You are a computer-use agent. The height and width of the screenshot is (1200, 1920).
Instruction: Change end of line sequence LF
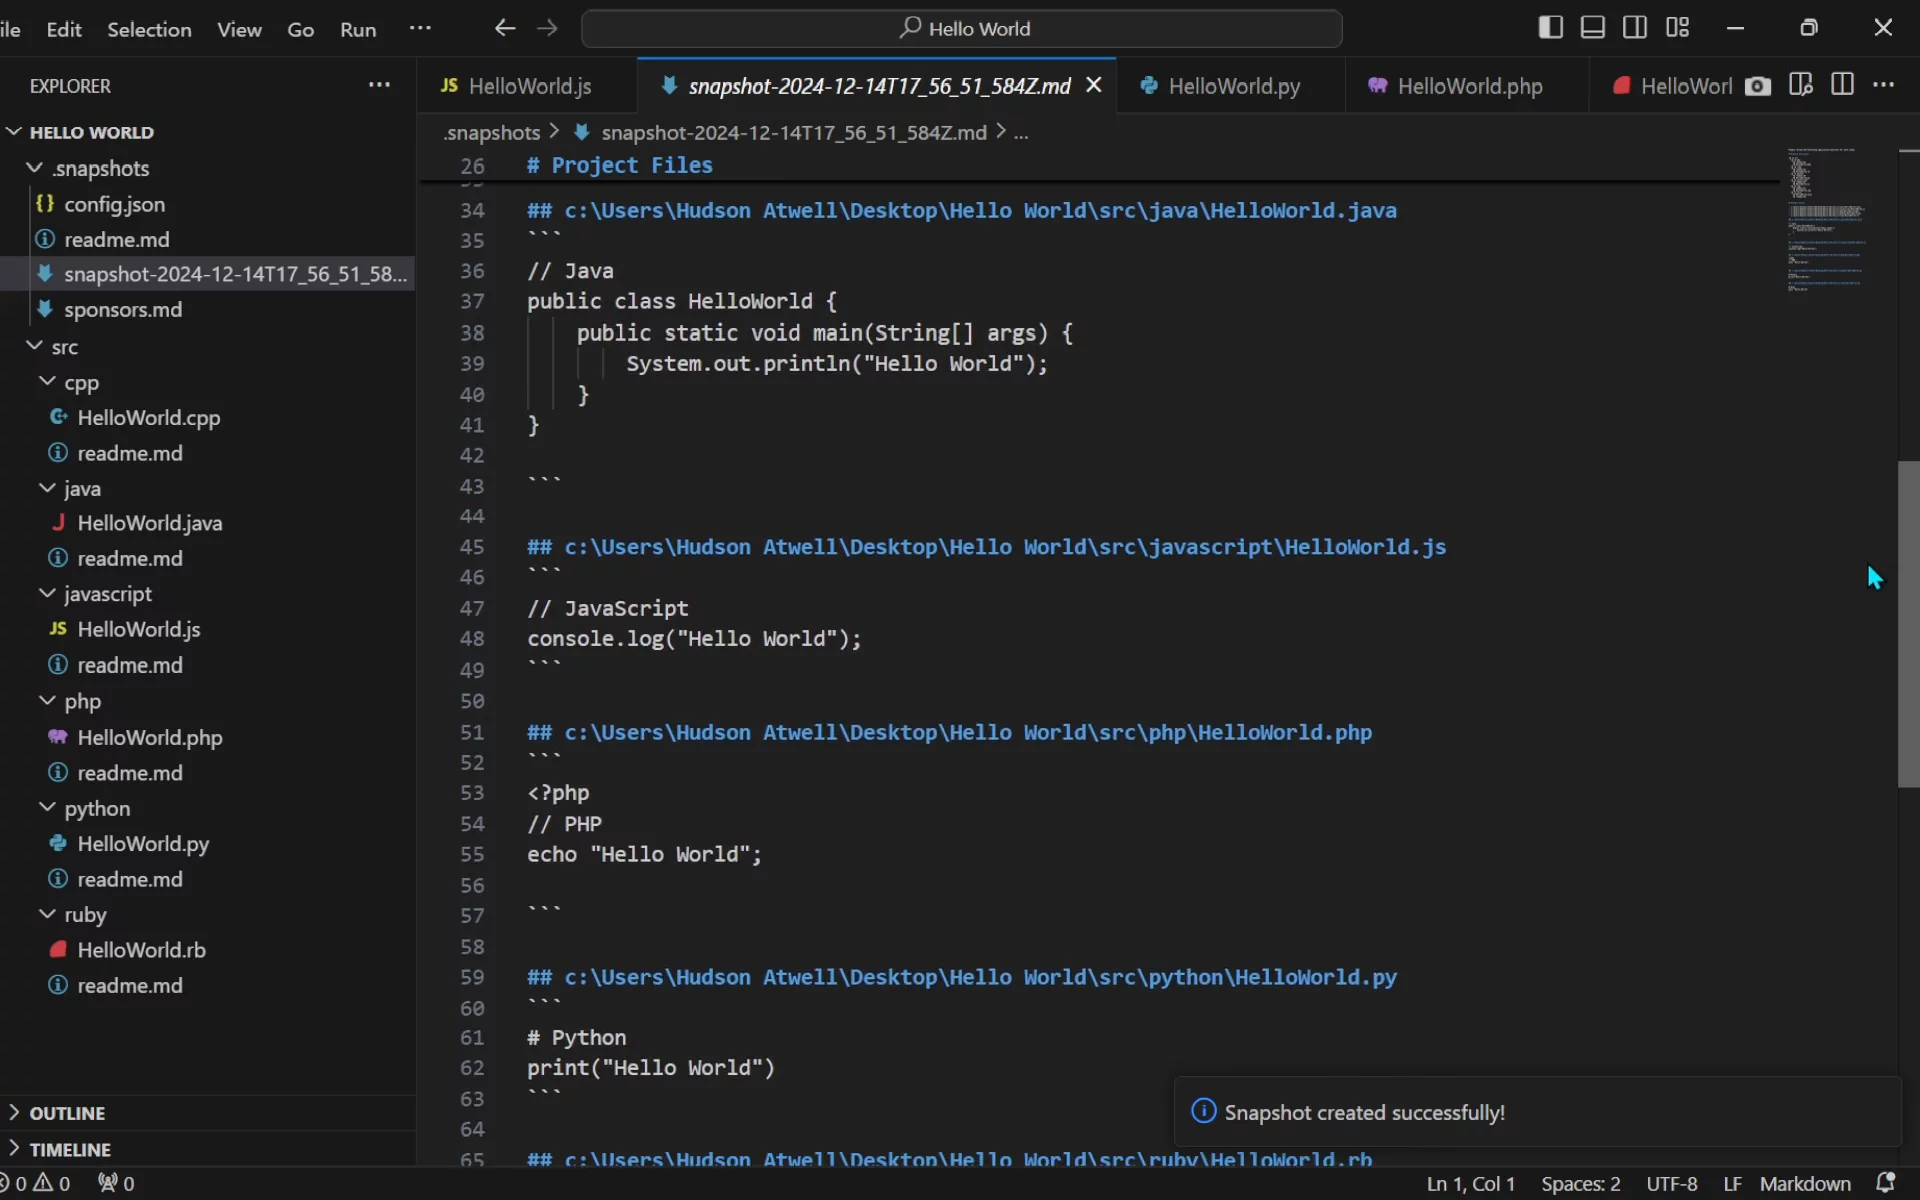[1732, 1183]
